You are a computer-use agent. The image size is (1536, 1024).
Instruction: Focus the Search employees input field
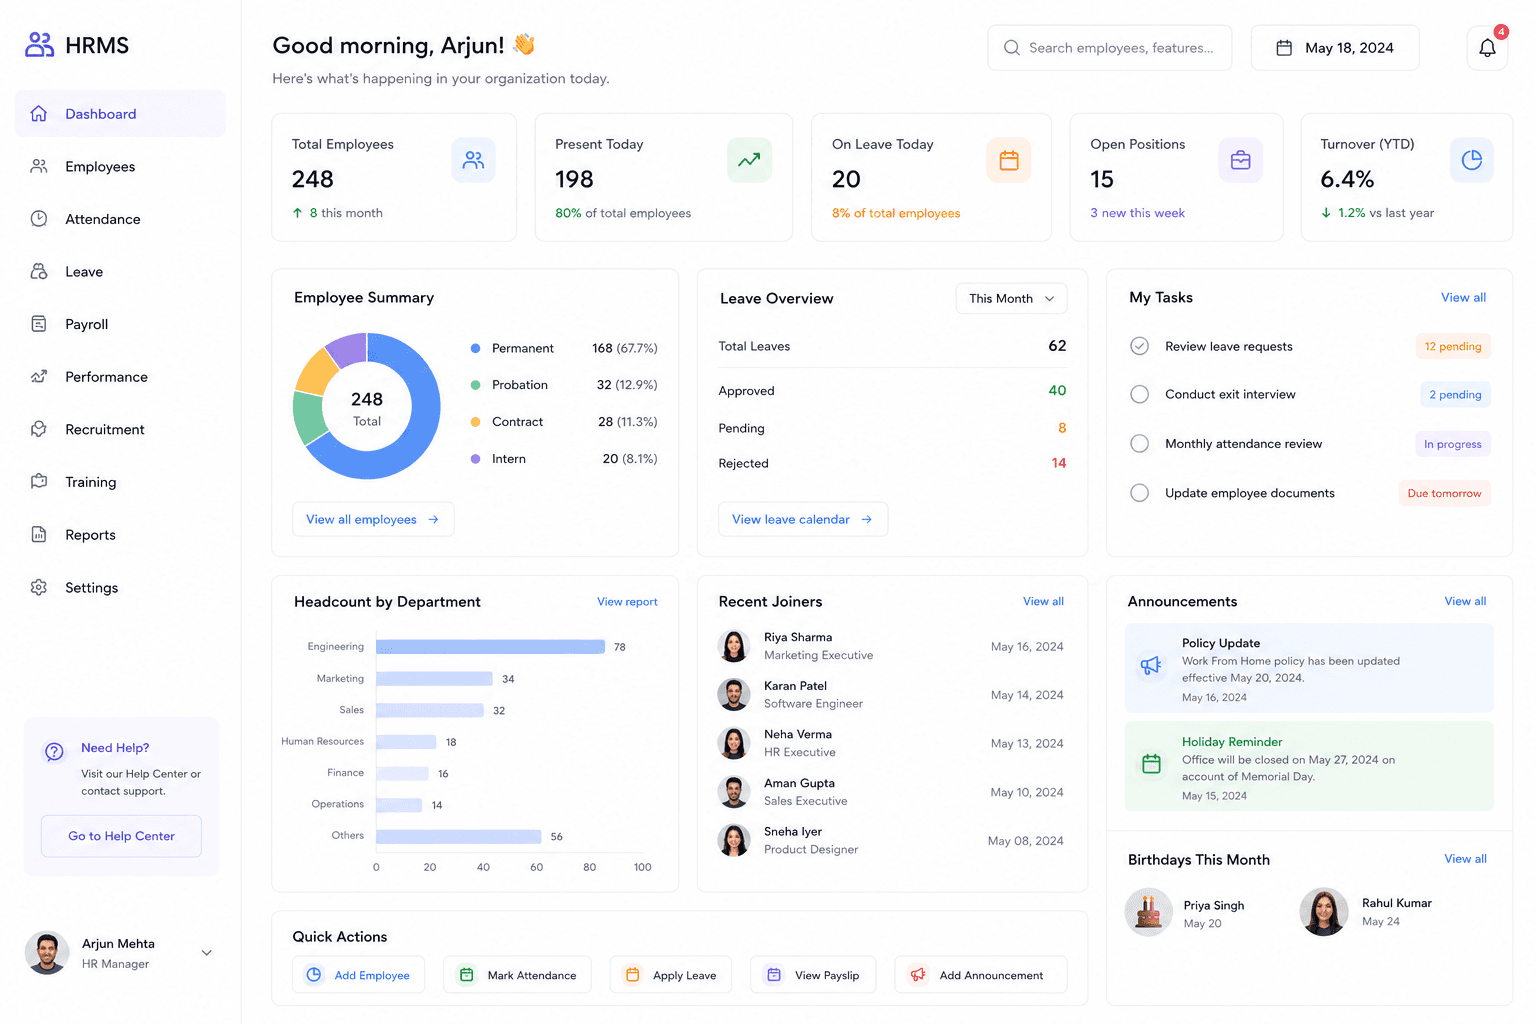point(1110,48)
